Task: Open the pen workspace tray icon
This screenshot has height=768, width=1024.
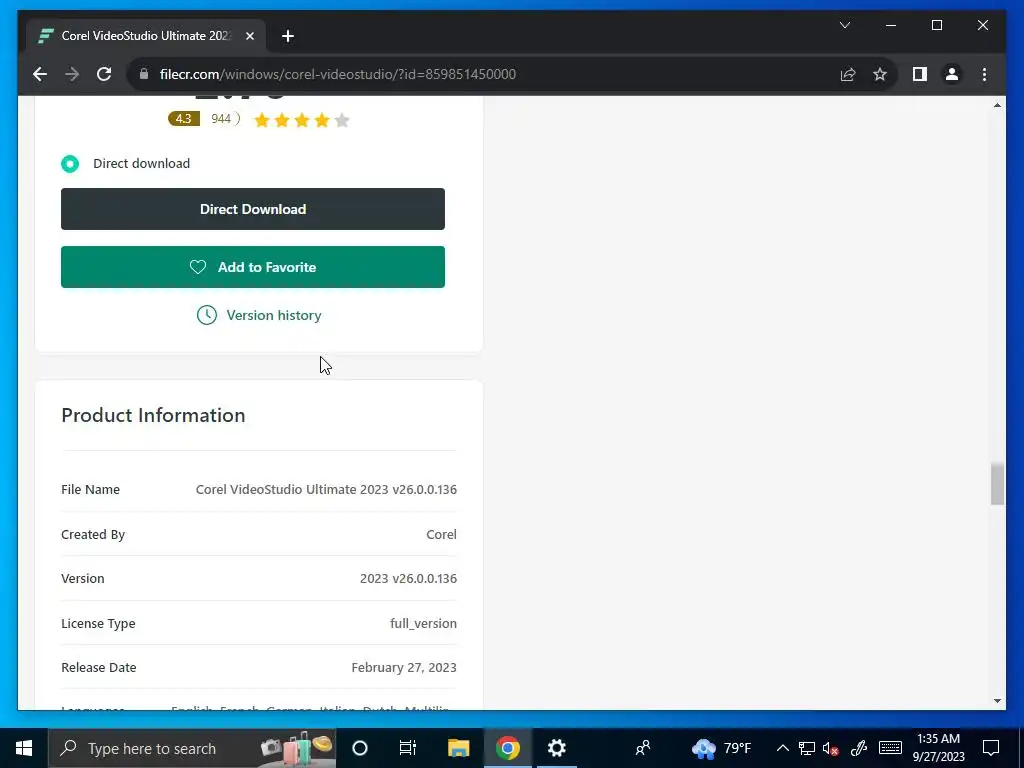Action: (859, 748)
